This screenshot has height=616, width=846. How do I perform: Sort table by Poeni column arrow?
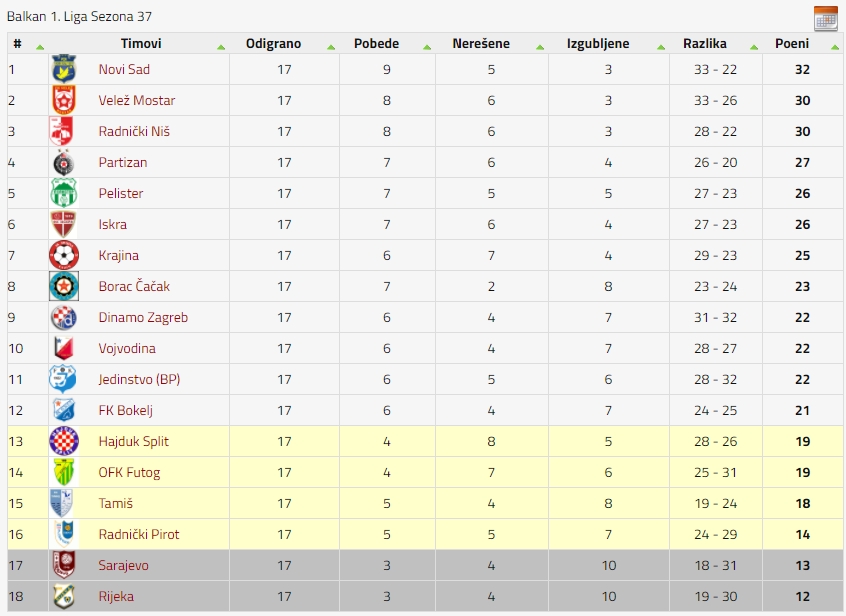point(835,47)
